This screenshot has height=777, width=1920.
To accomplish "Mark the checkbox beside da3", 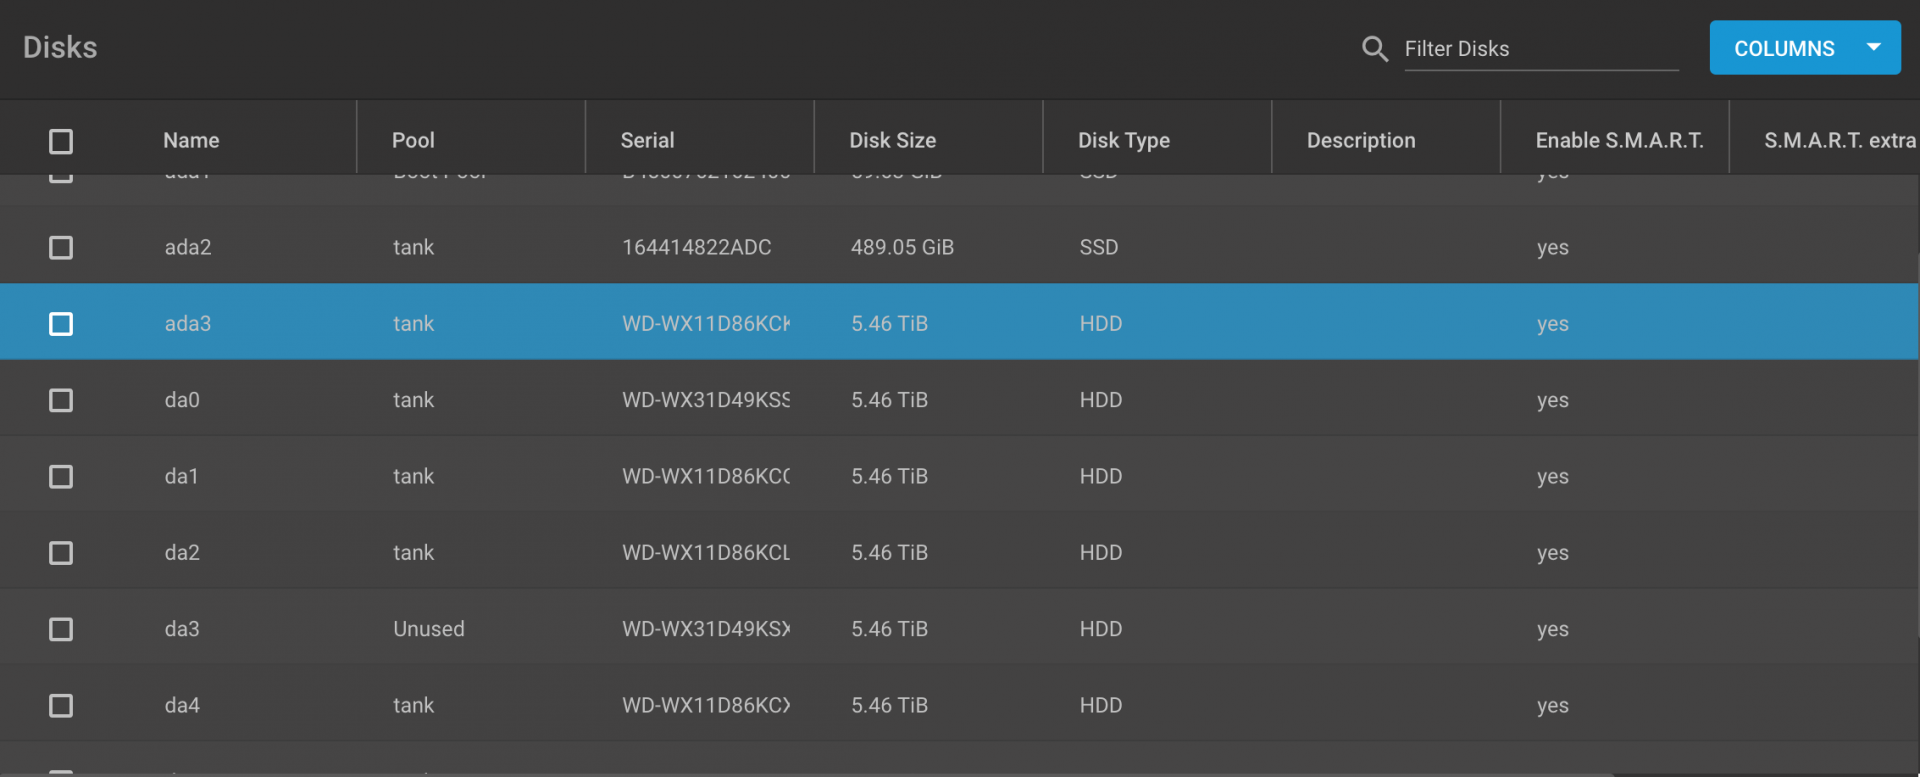I will click(x=61, y=629).
